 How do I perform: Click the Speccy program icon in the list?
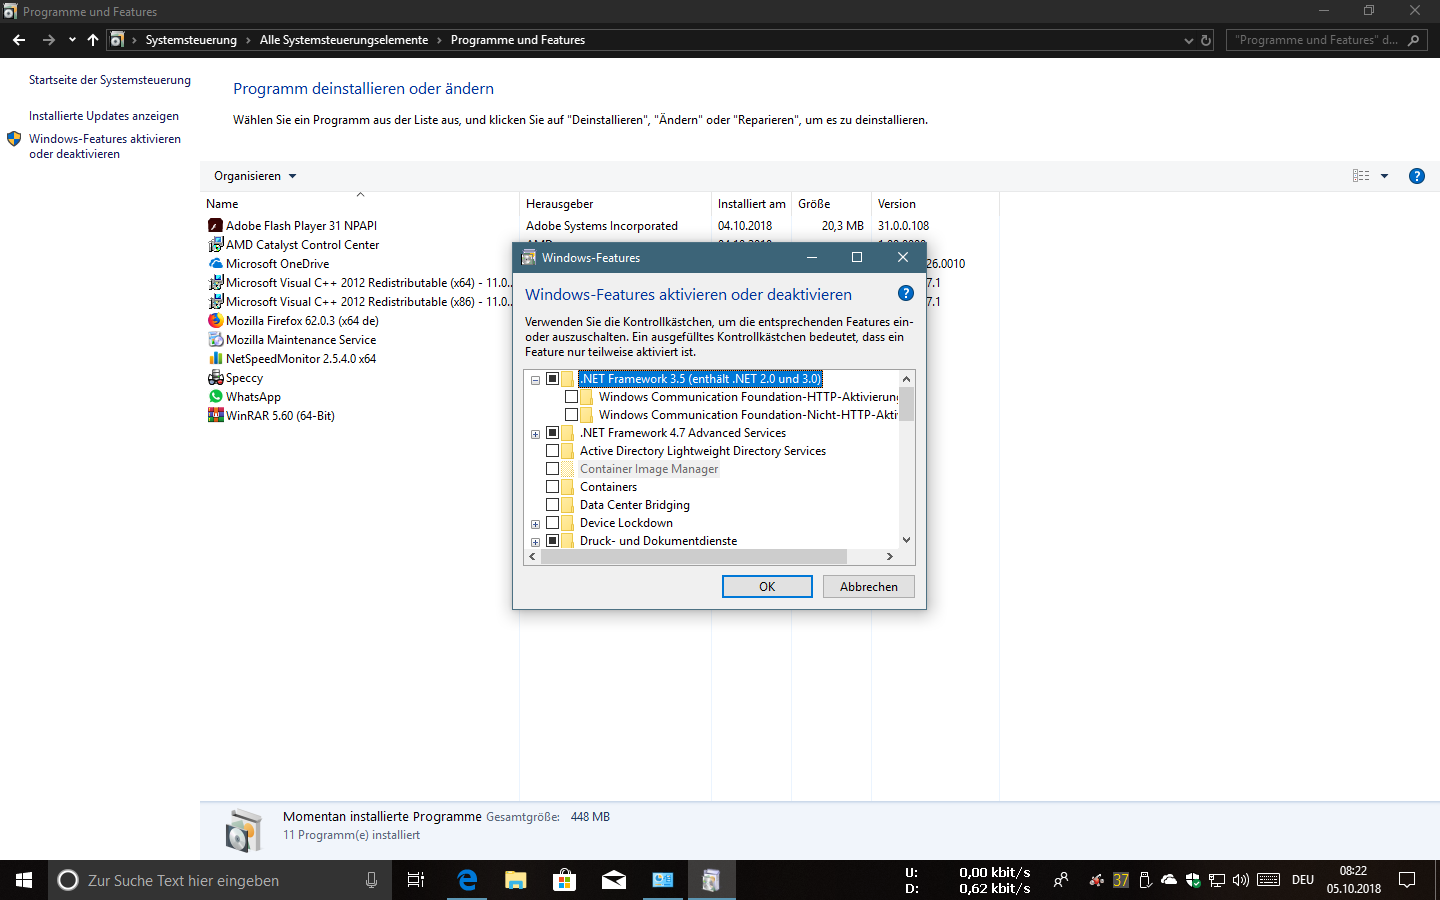click(215, 378)
